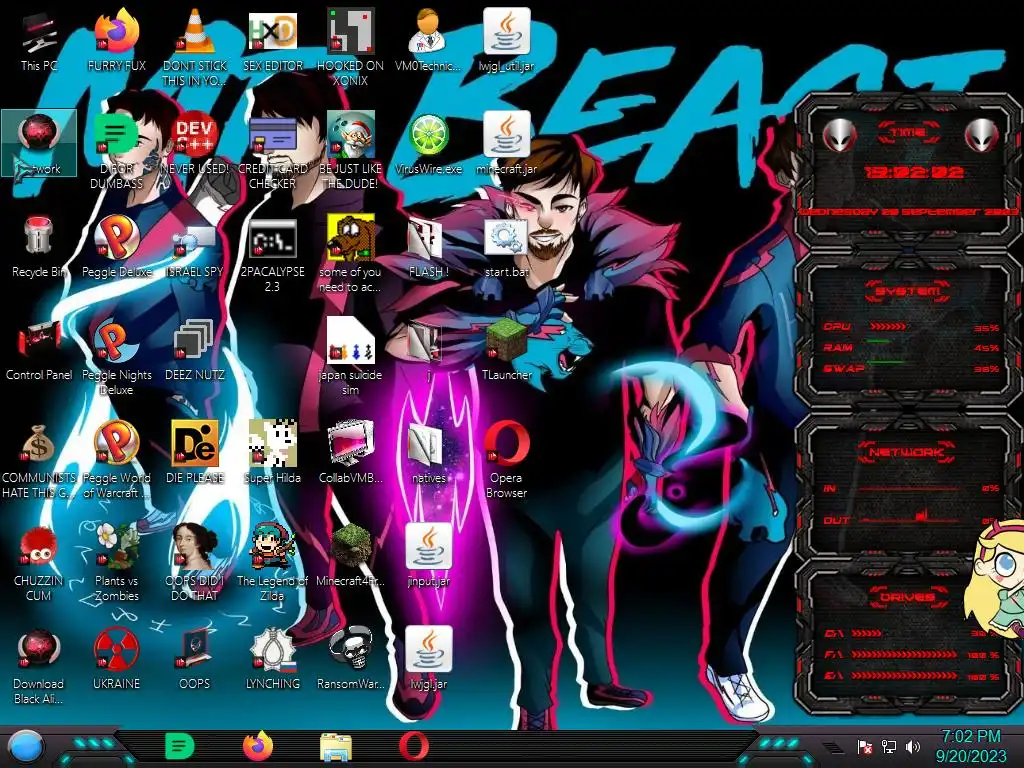
Task: Launch Peggle Nights Deluxe
Action: click(x=117, y=356)
